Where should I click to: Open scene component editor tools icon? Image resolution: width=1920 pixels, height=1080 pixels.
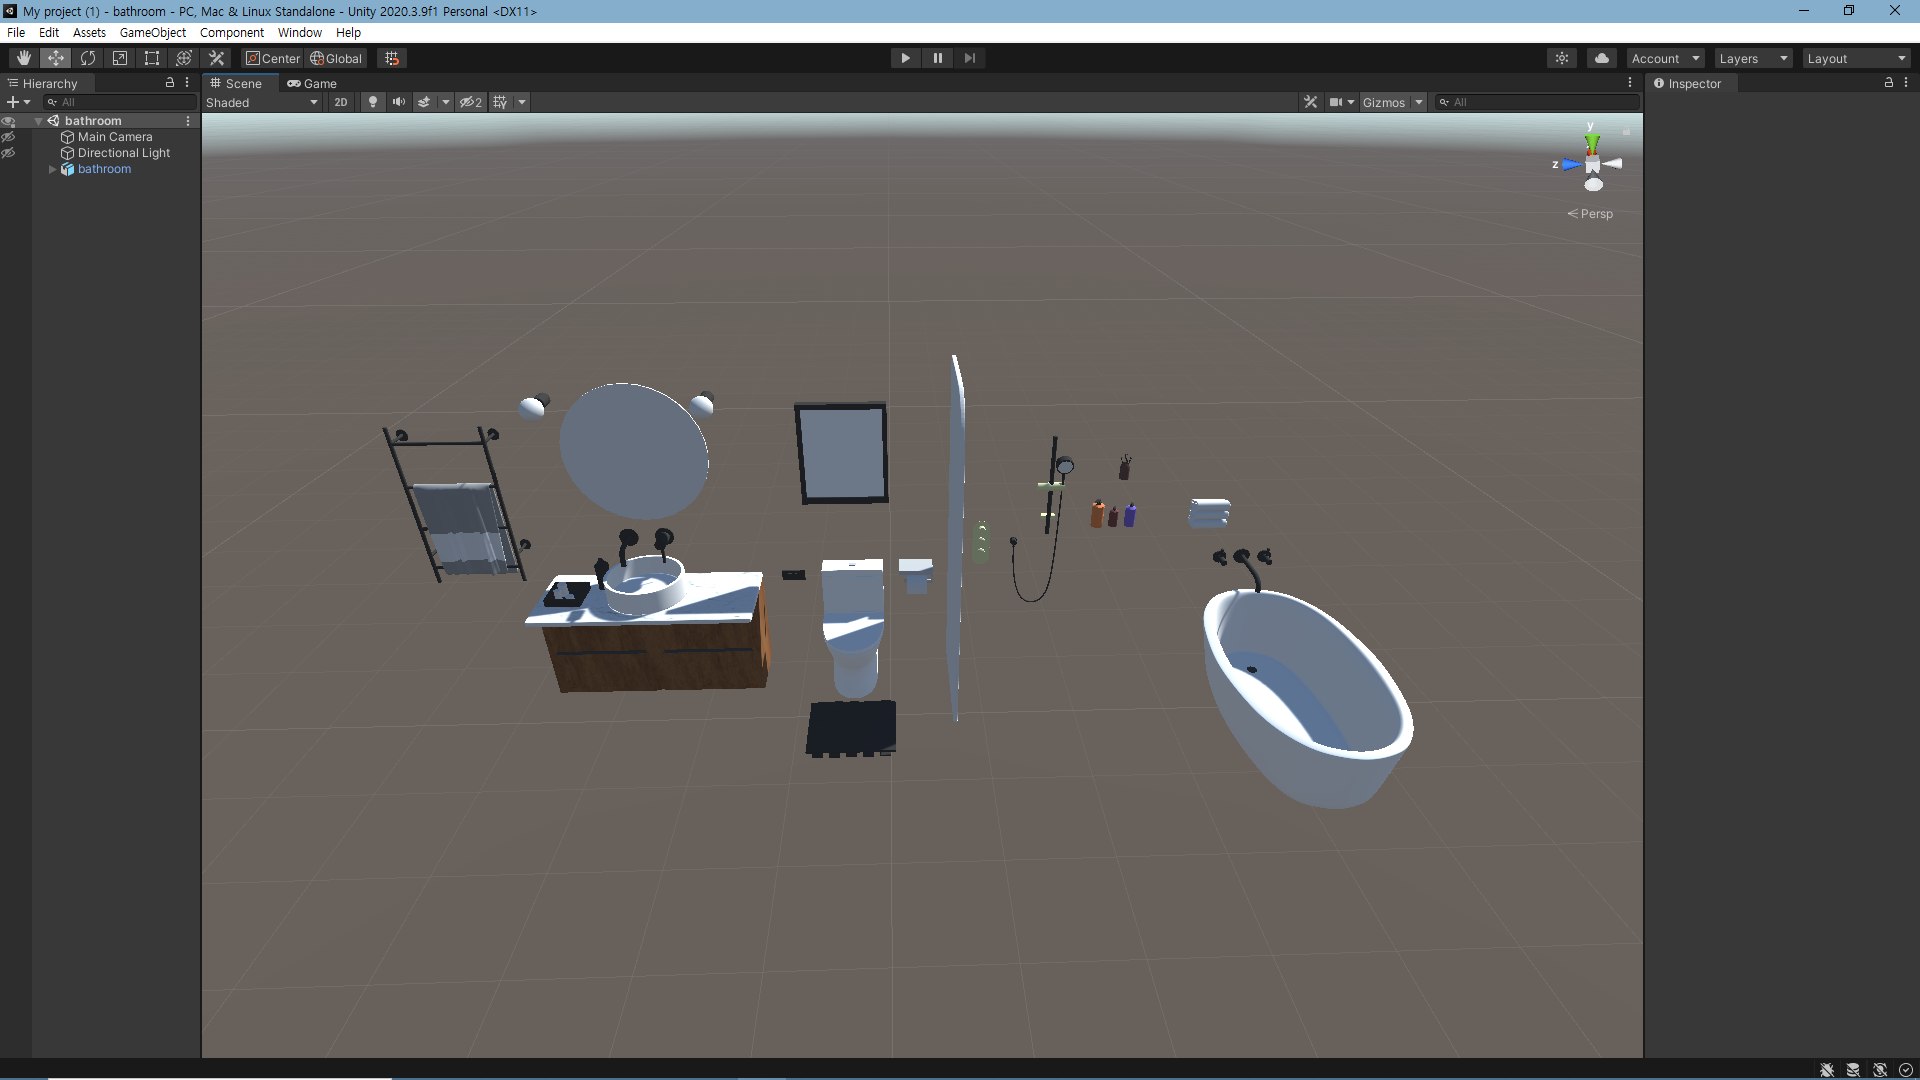[x=1311, y=102]
